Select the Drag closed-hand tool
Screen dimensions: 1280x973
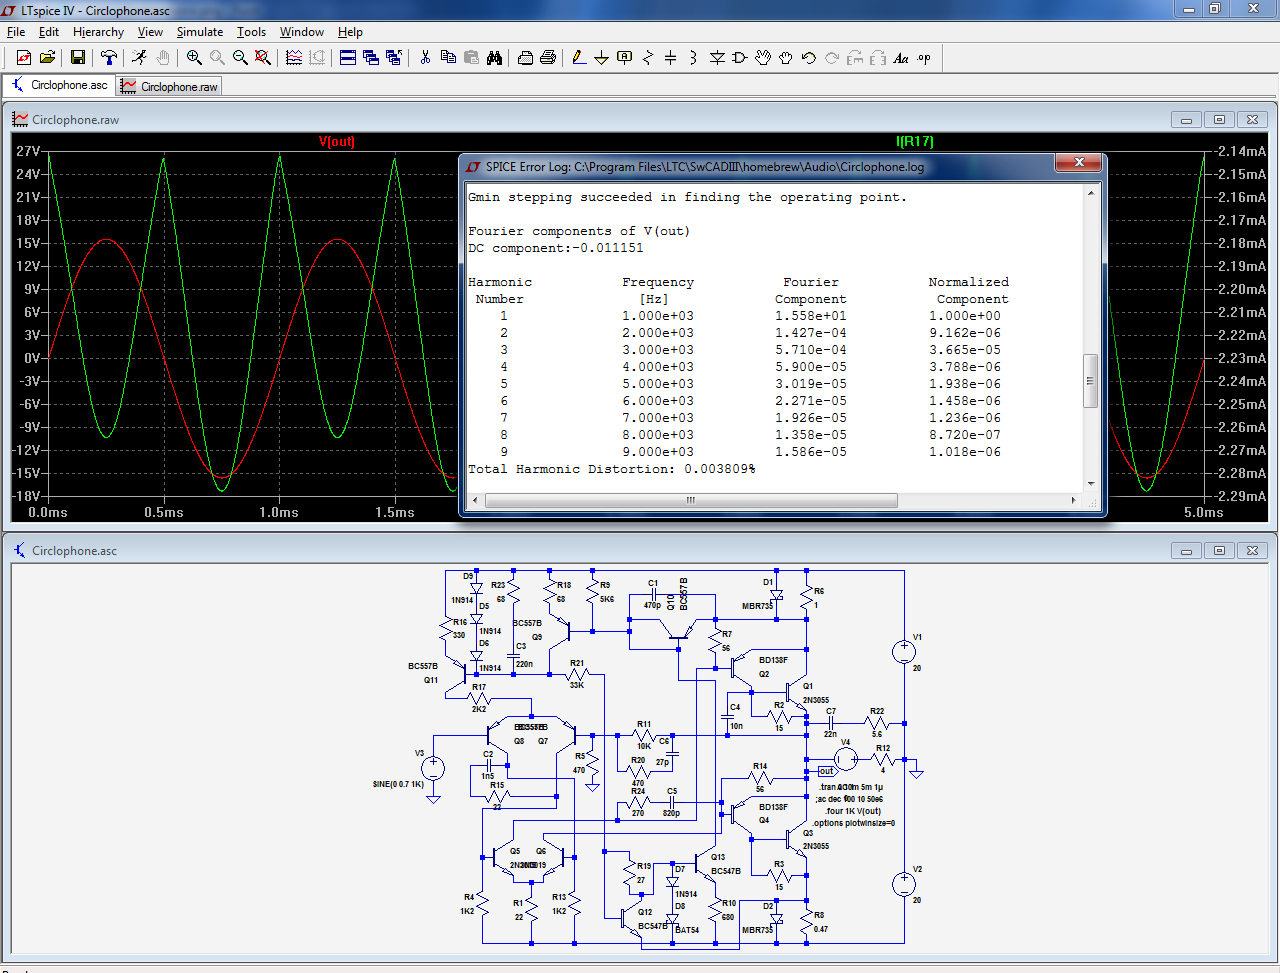pos(786,58)
